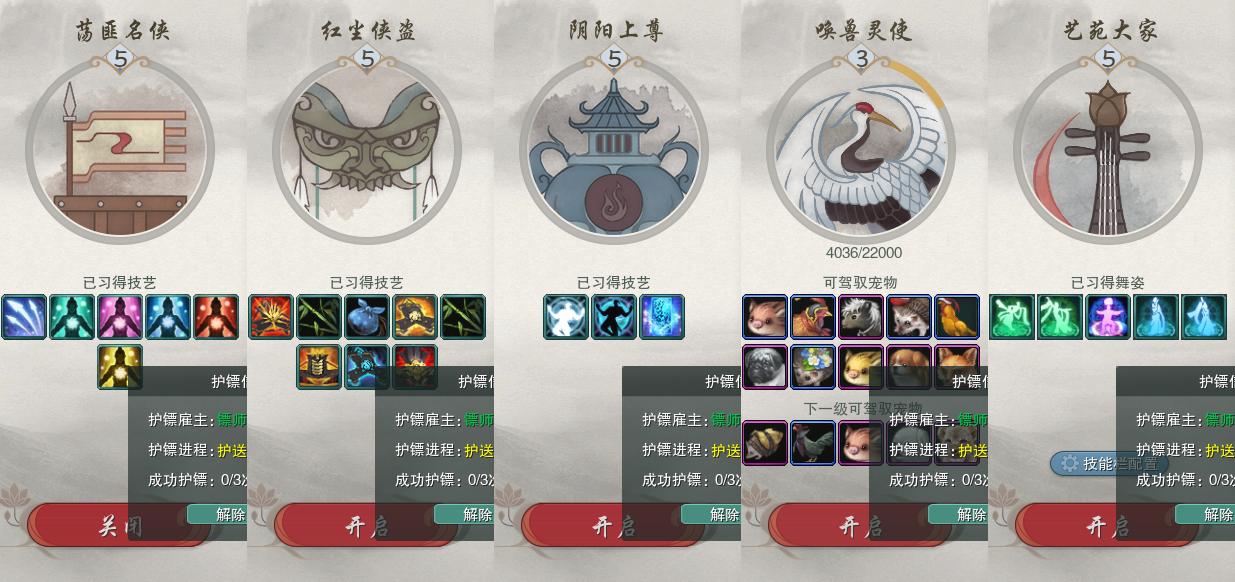Select the pug dog pet icon

coord(765,366)
